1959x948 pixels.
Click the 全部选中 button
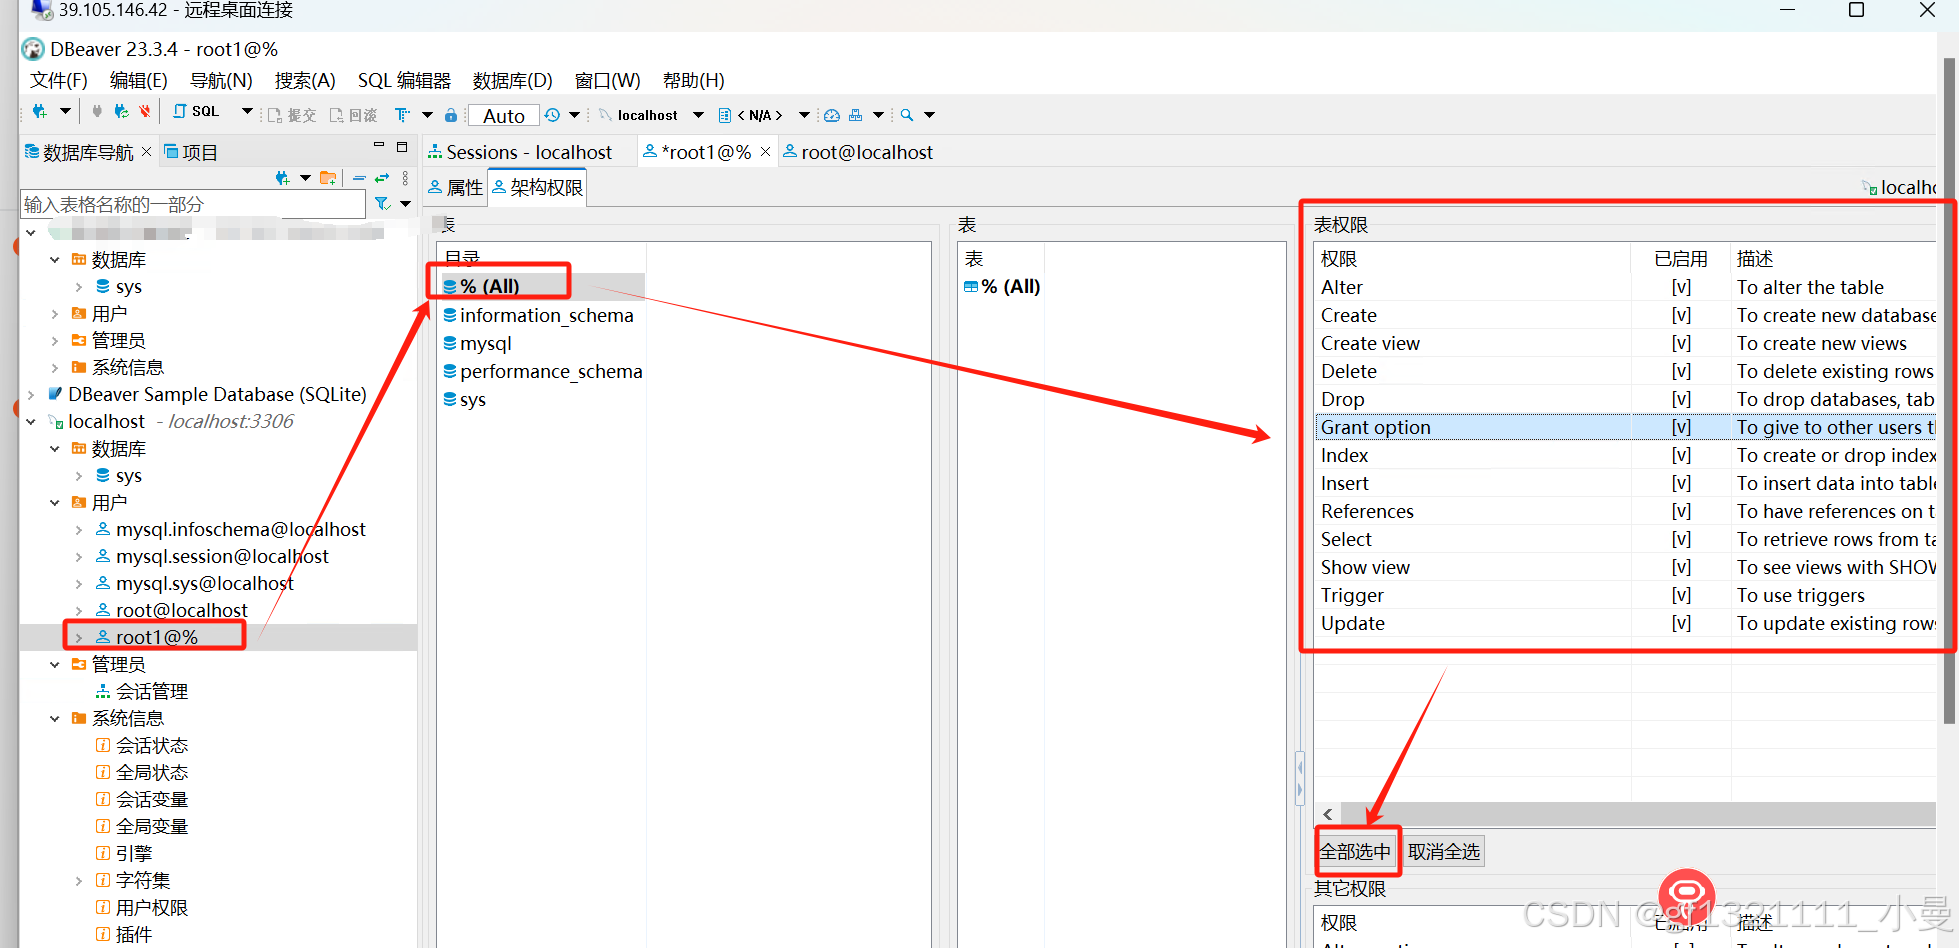(1356, 851)
